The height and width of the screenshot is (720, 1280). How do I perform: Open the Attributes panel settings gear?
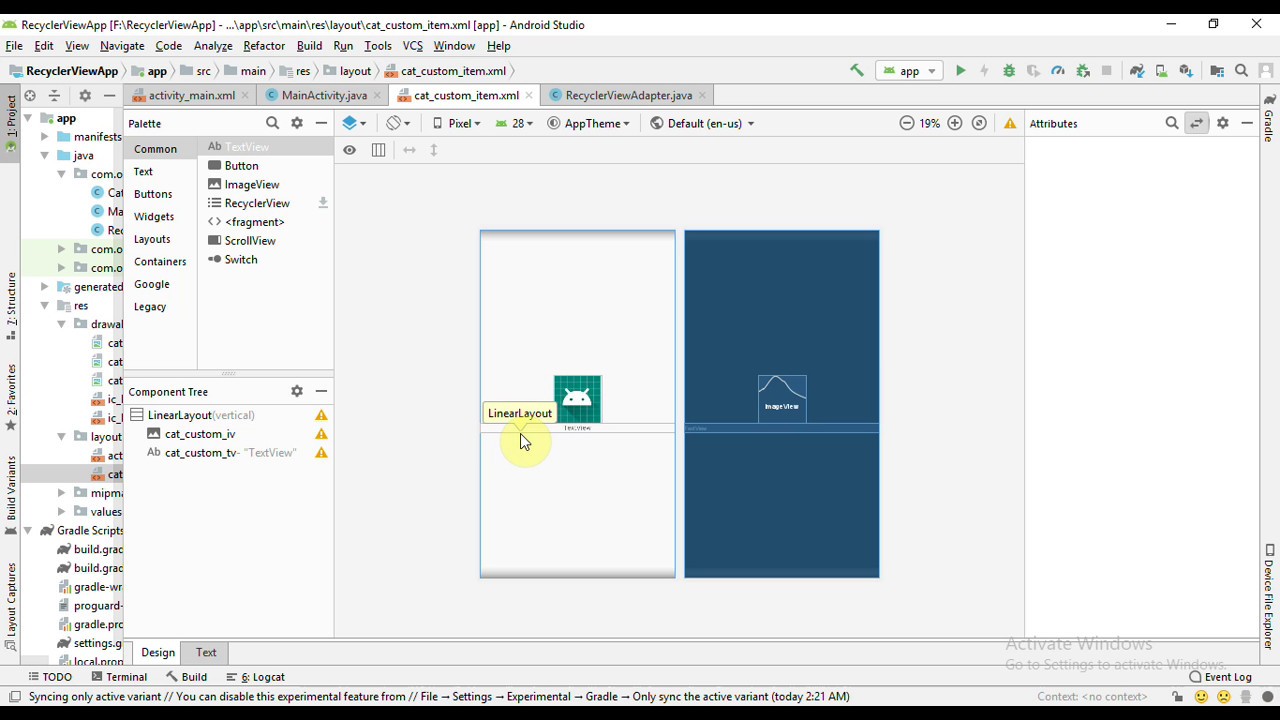point(1223,123)
